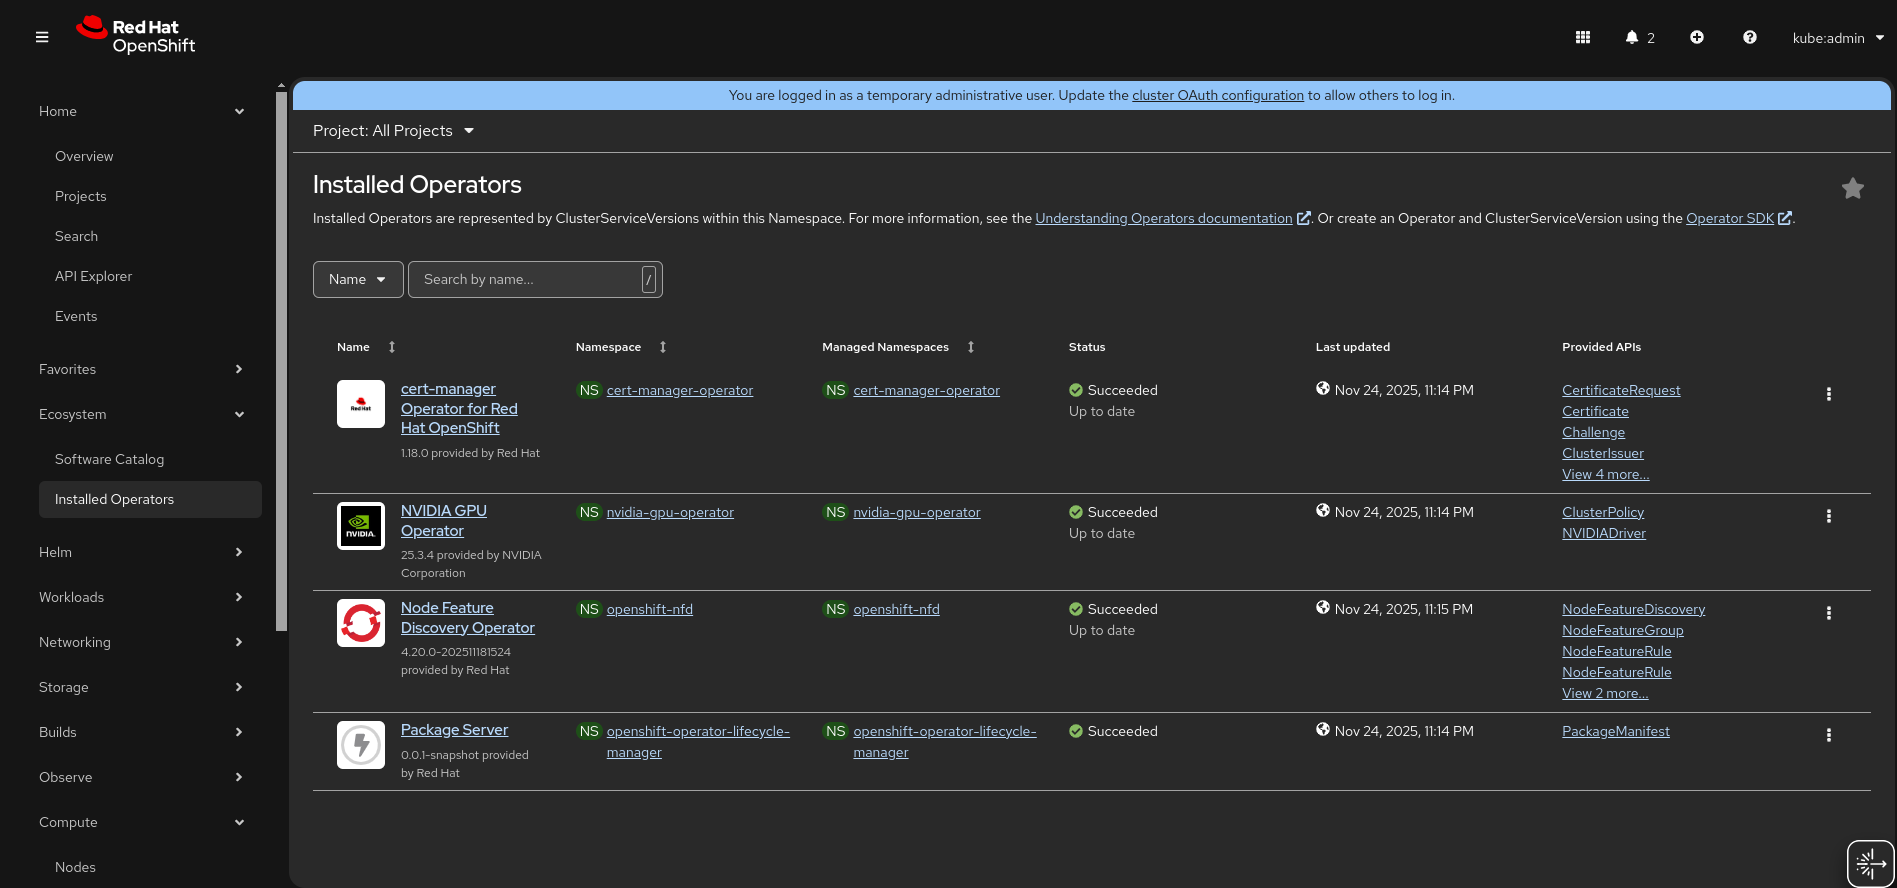The height and width of the screenshot is (888, 1897).
Task: Open Understanding Operators documentation link
Action: [x=1164, y=218]
